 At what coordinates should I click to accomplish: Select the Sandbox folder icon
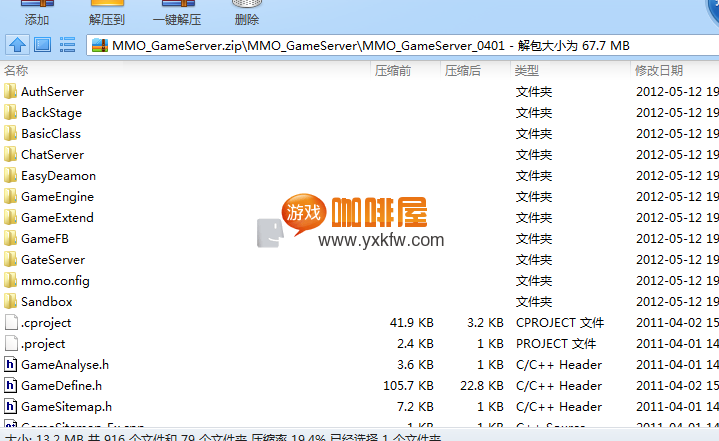click(x=11, y=302)
